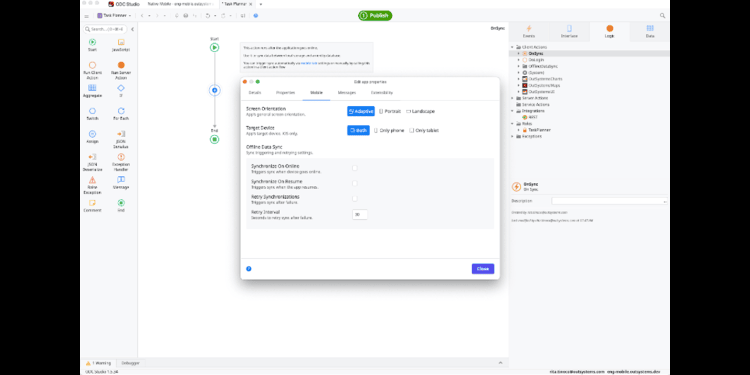Click the blue help icon in toolbar
Image resolution: width=750 pixels, height=375 pixels.
255,16
